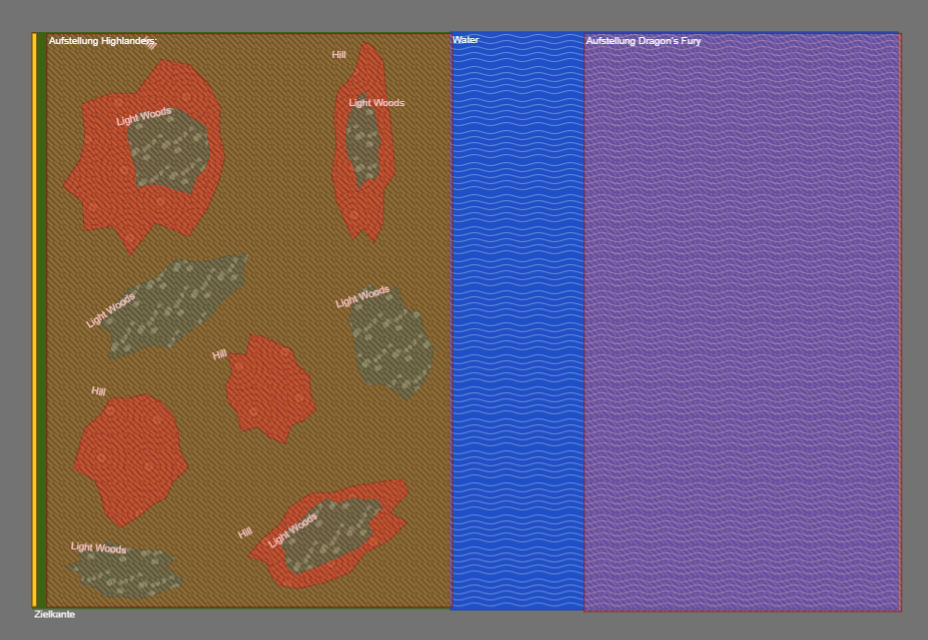Viewport: 928px width, 640px height.
Task: Select the "Aufstellung Highlanders" label
Action: (102, 41)
